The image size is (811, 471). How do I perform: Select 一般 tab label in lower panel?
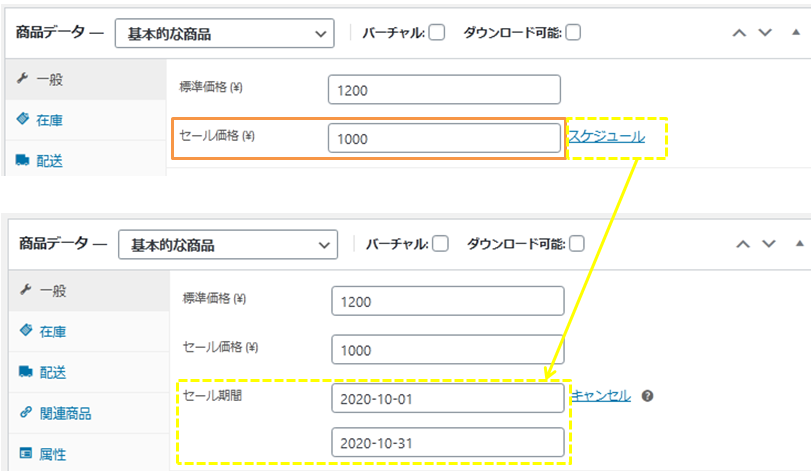point(53,291)
